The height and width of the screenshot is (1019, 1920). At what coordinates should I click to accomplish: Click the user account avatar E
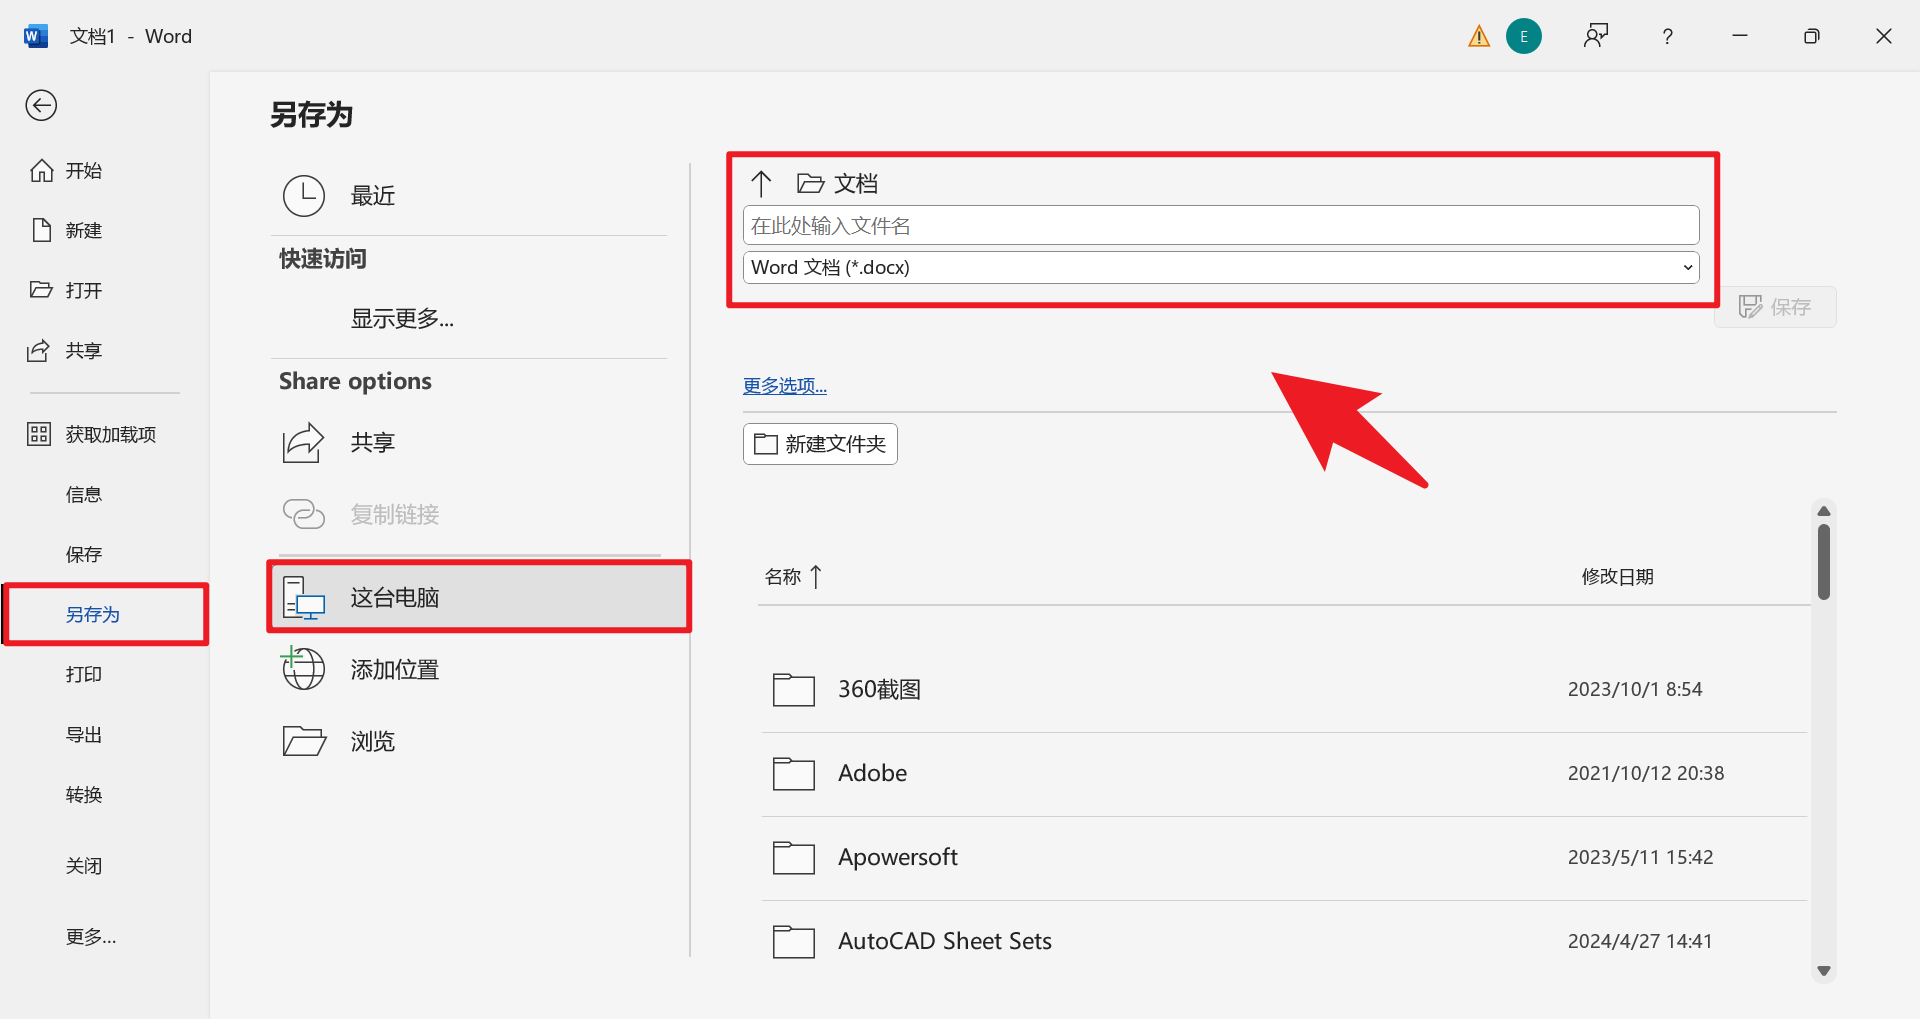1523,37
